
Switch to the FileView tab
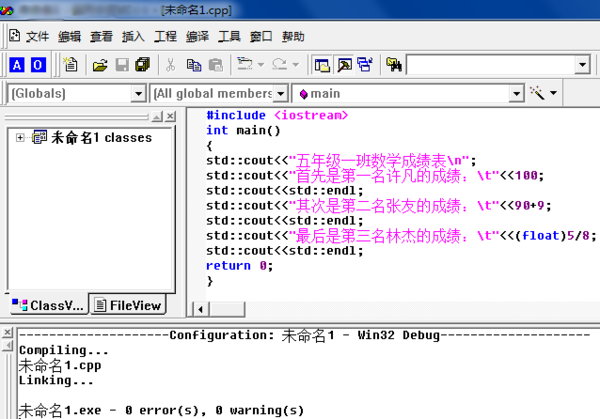pos(126,305)
